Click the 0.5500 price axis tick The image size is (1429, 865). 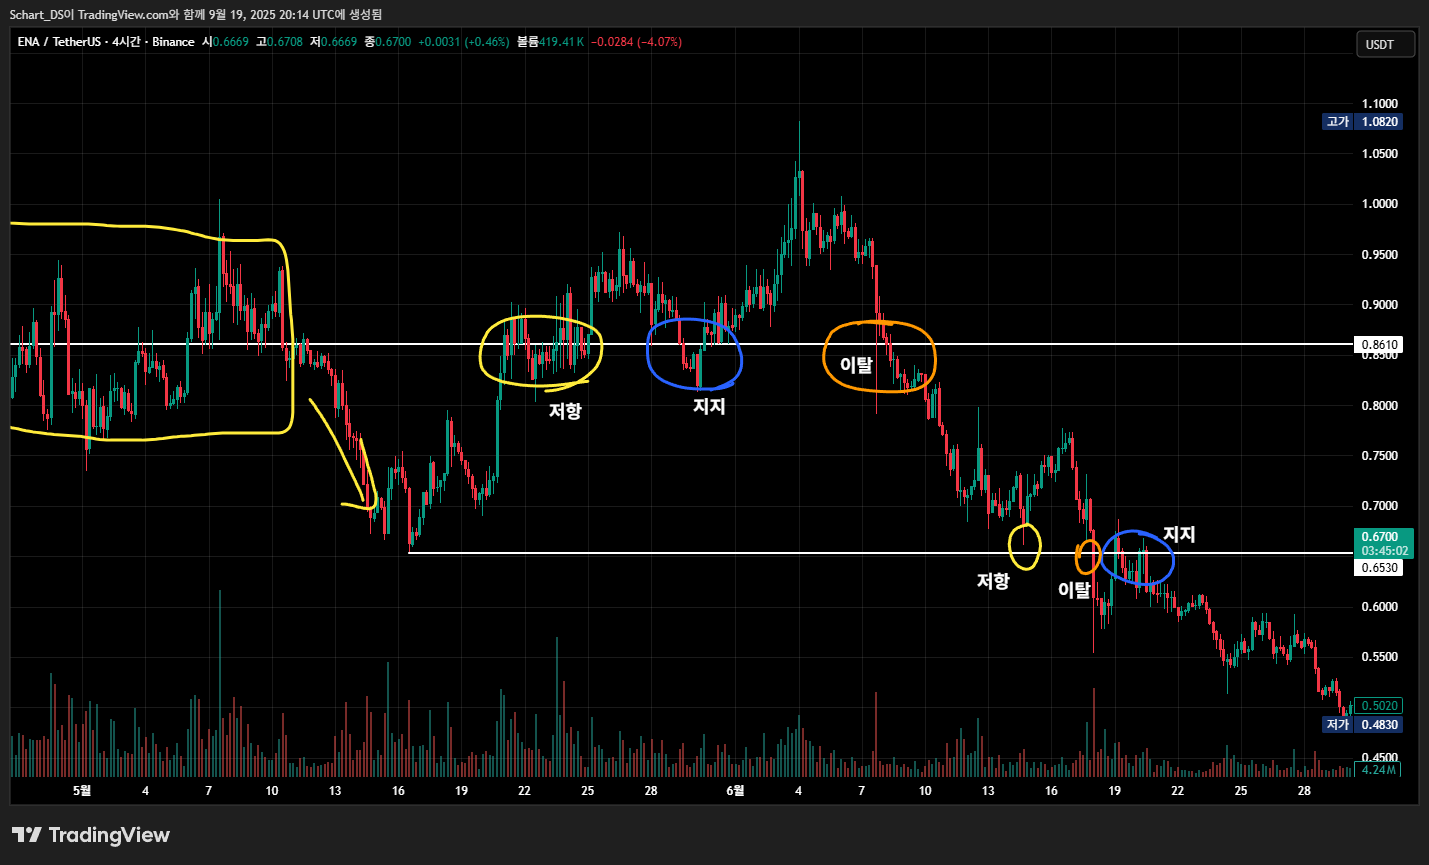(x=1380, y=657)
